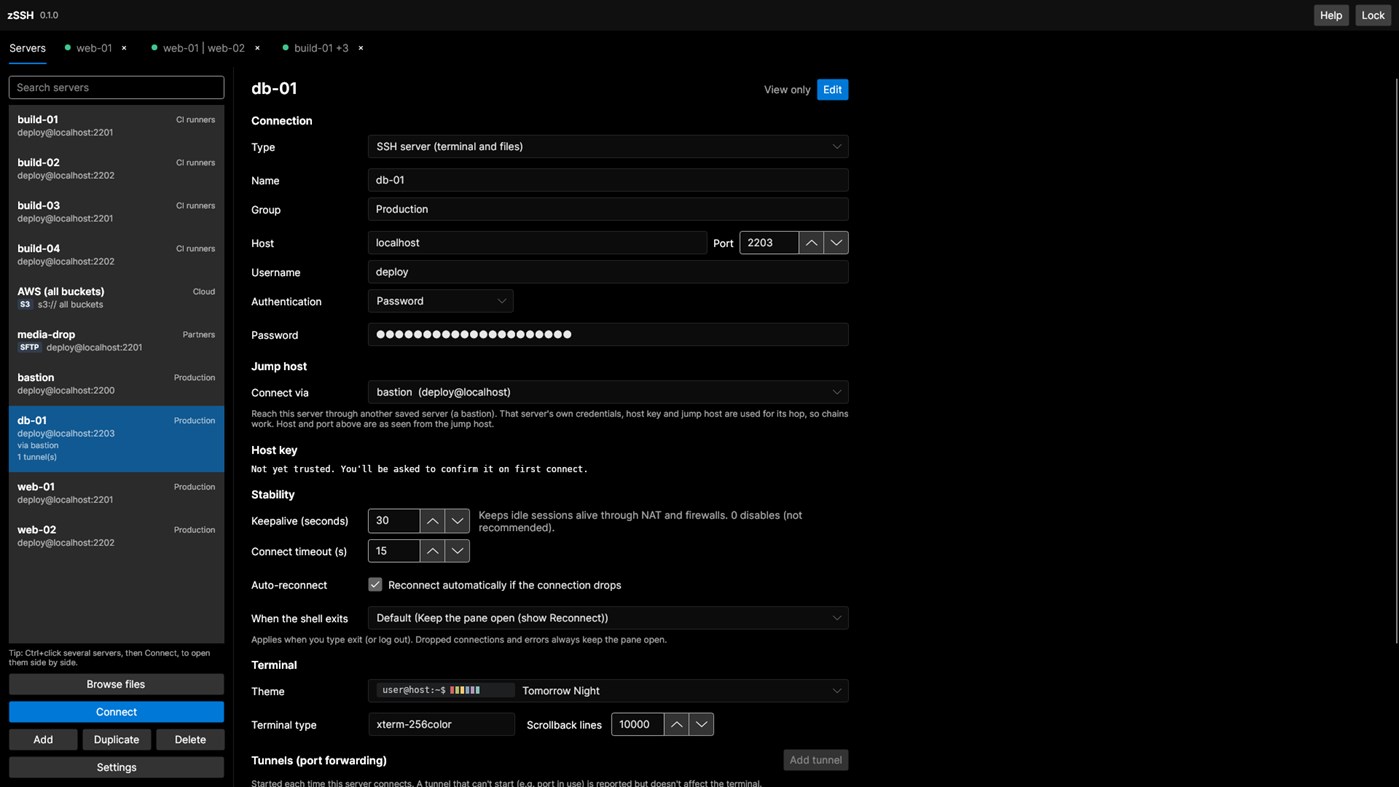Click the Help button
This screenshot has height=787, width=1399.
coord(1331,15)
